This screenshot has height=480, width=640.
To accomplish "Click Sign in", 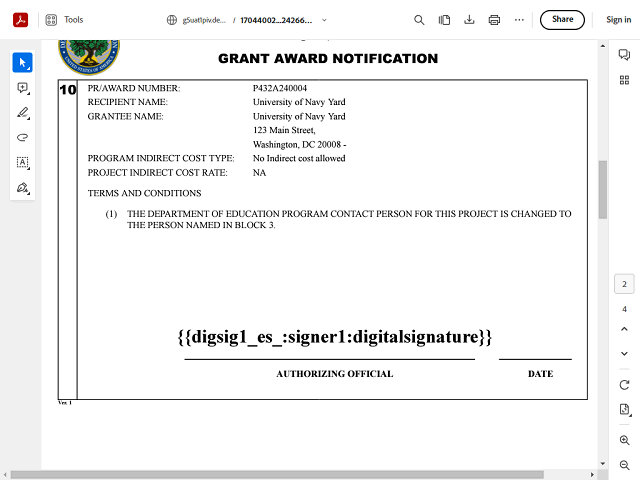I will (618, 20).
